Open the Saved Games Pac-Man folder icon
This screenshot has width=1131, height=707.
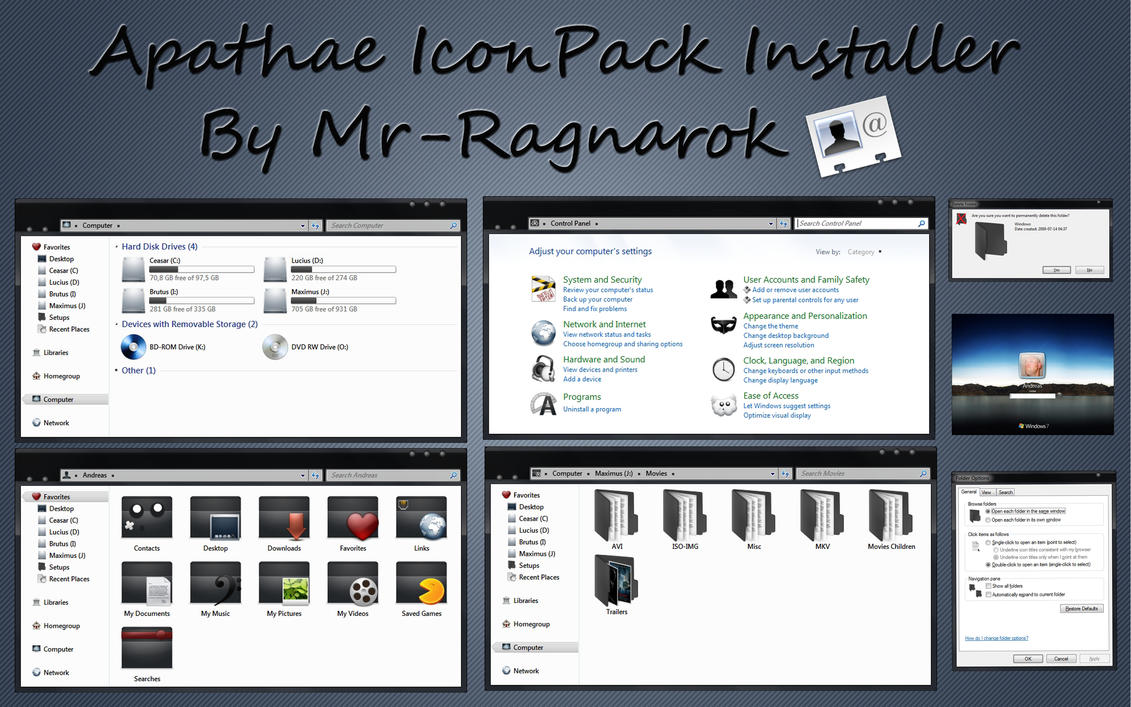[x=421, y=584]
